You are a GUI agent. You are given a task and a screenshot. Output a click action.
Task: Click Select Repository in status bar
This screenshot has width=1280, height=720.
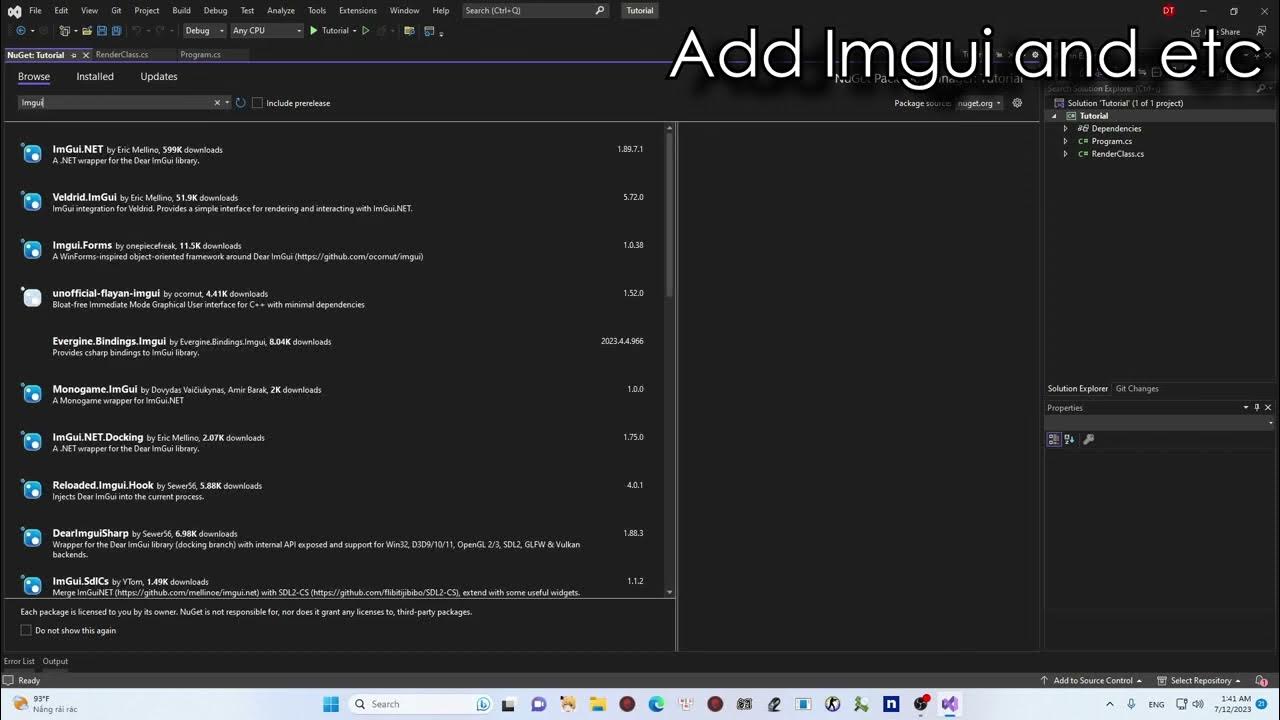pyautogui.click(x=1200, y=681)
